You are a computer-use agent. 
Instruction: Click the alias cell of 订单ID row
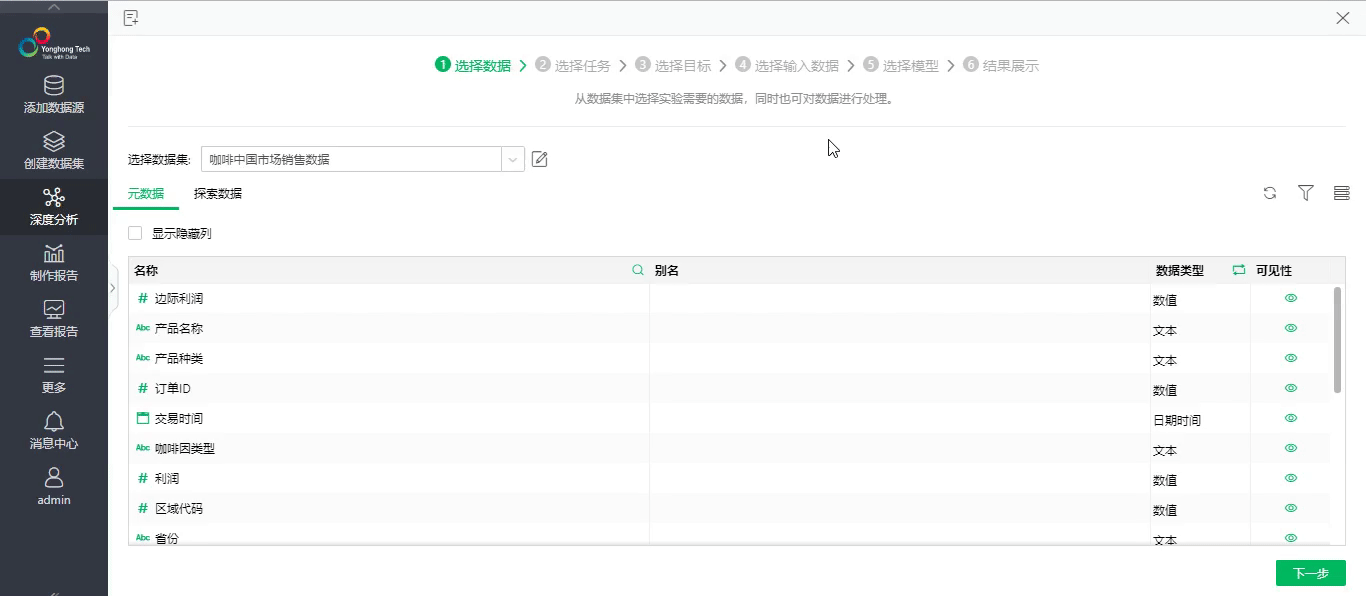pos(900,389)
